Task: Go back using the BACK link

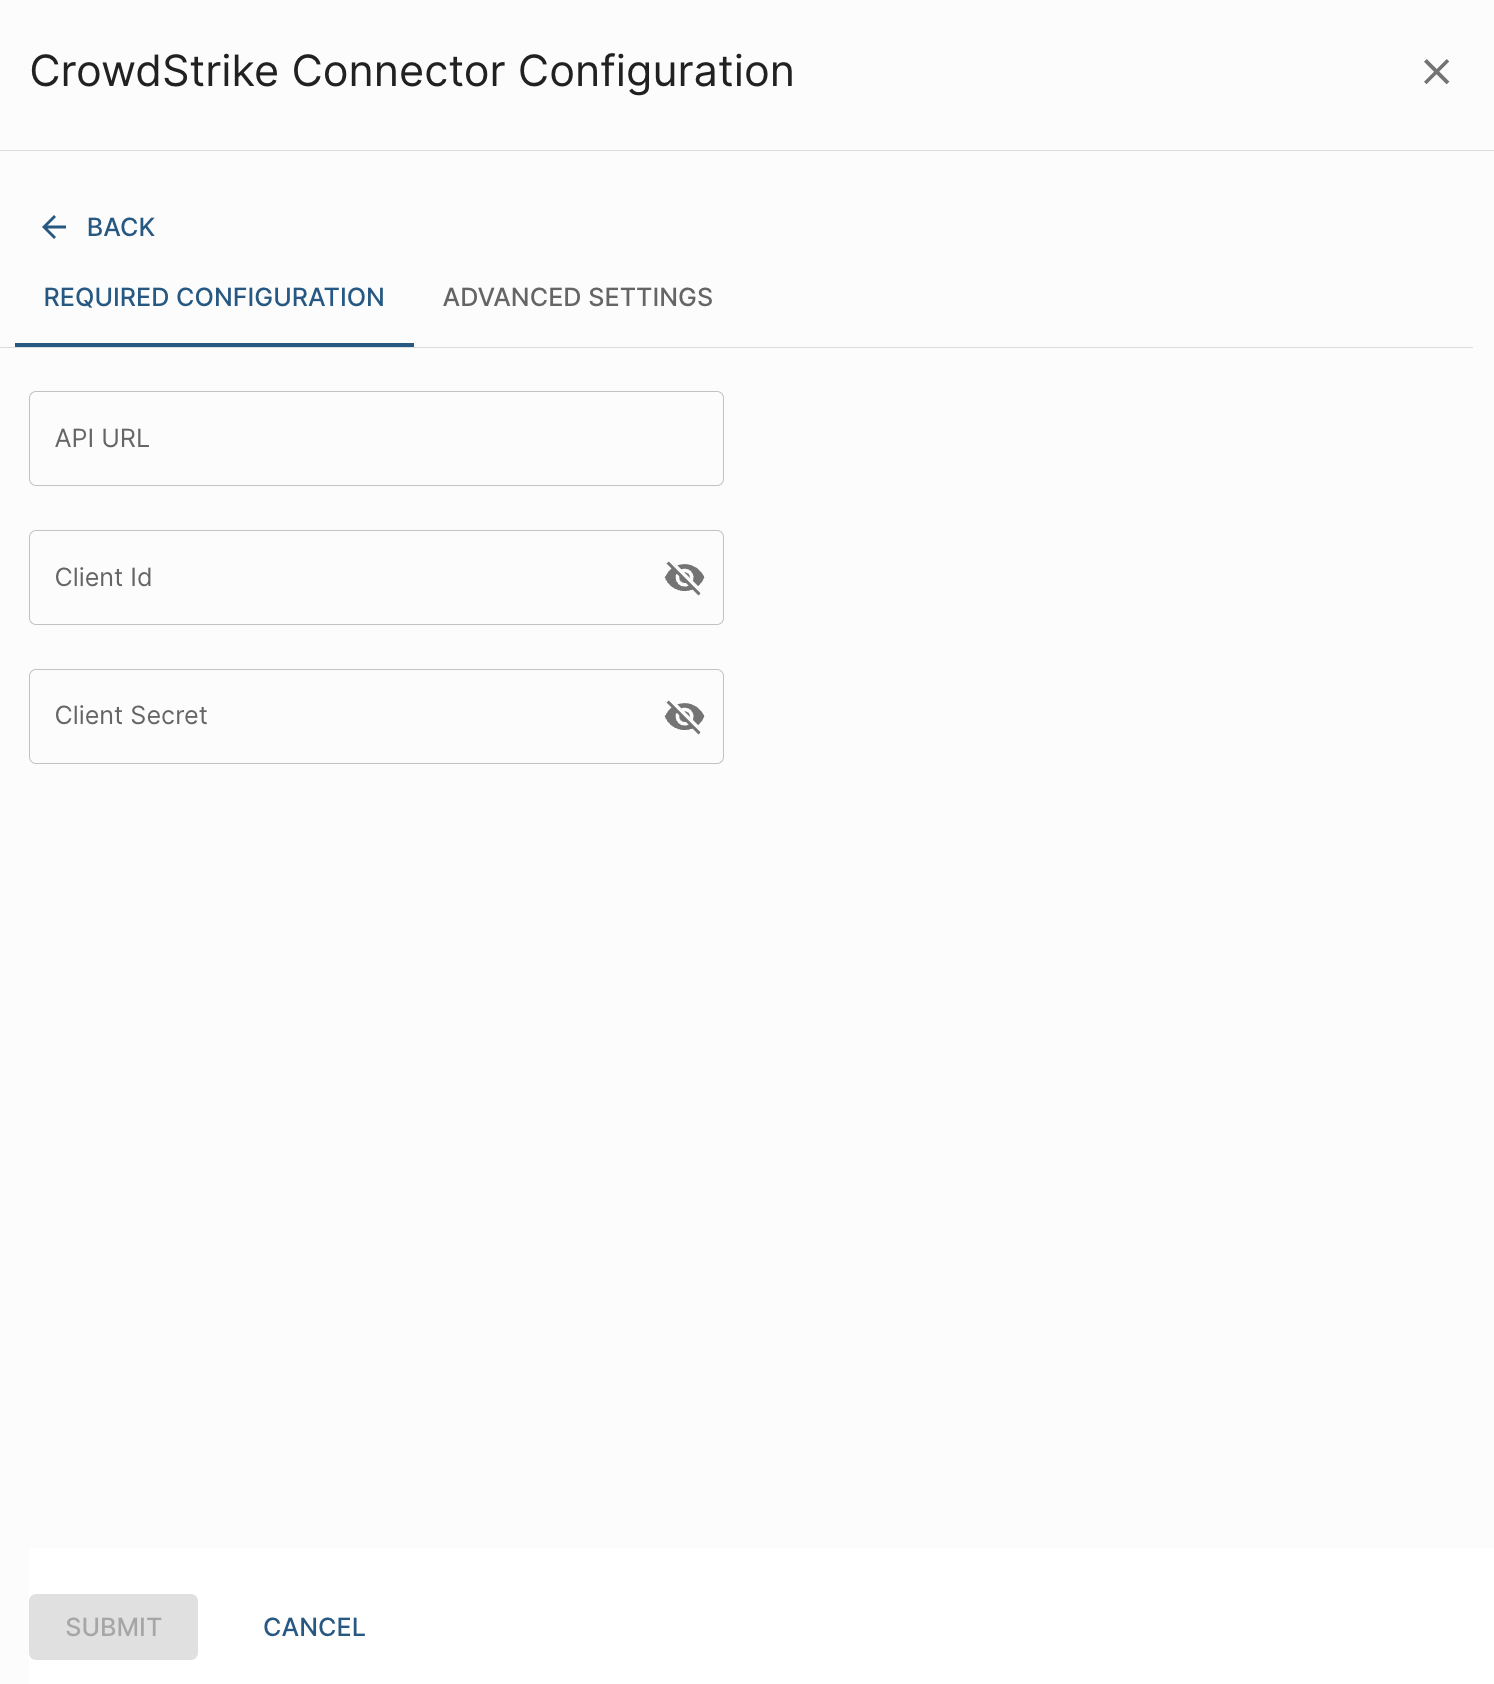Action: (x=120, y=227)
